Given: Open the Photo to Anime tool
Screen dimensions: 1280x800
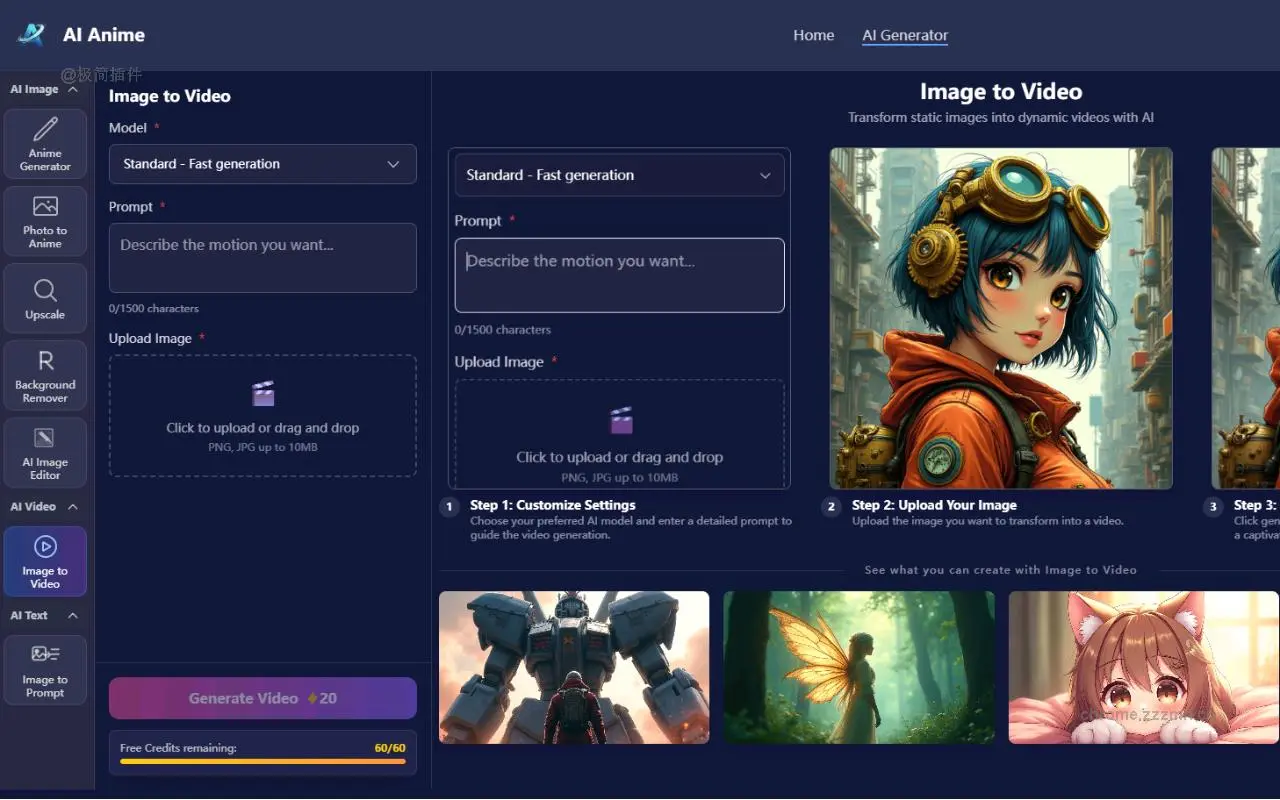Looking at the screenshot, I should pos(45,221).
